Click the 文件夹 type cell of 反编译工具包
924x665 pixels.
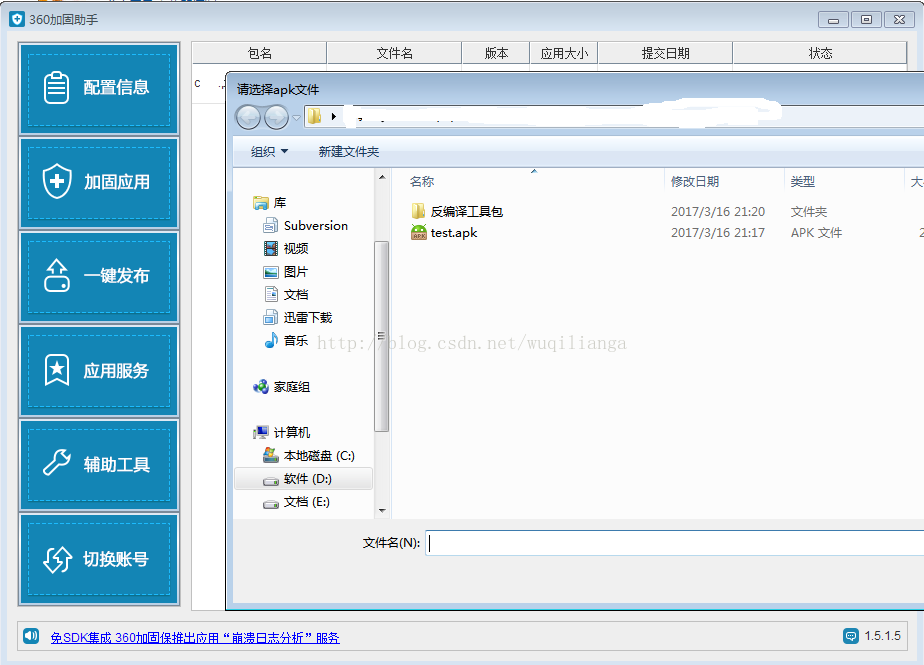tap(808, 212)
